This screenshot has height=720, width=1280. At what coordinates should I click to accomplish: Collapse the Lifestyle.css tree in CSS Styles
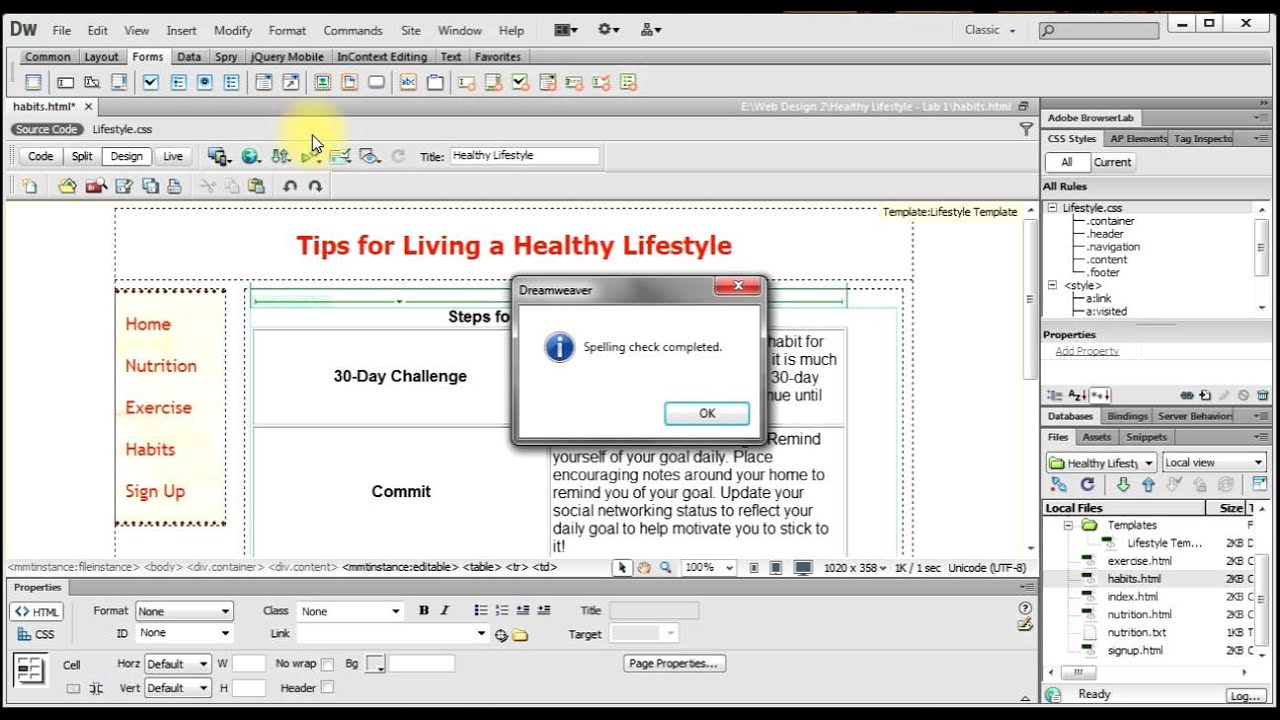1052,208
